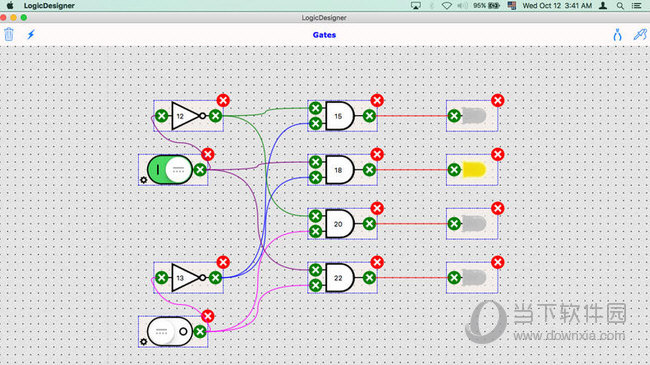Click the lit yellow LED body
Viewport: 650px width, 365px height.
474,170
